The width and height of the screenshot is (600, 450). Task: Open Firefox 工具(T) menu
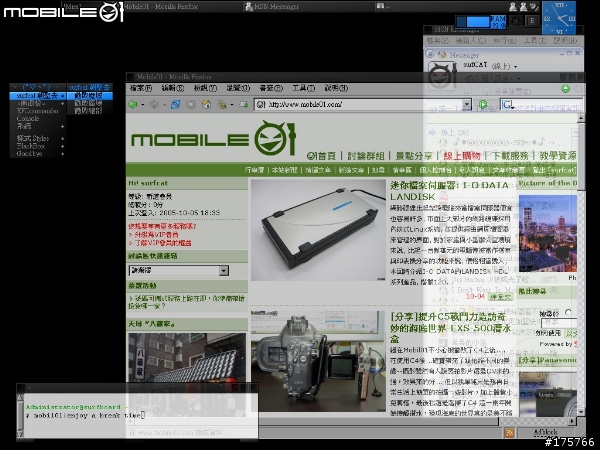pyautogui.click(x=303, y=88)
